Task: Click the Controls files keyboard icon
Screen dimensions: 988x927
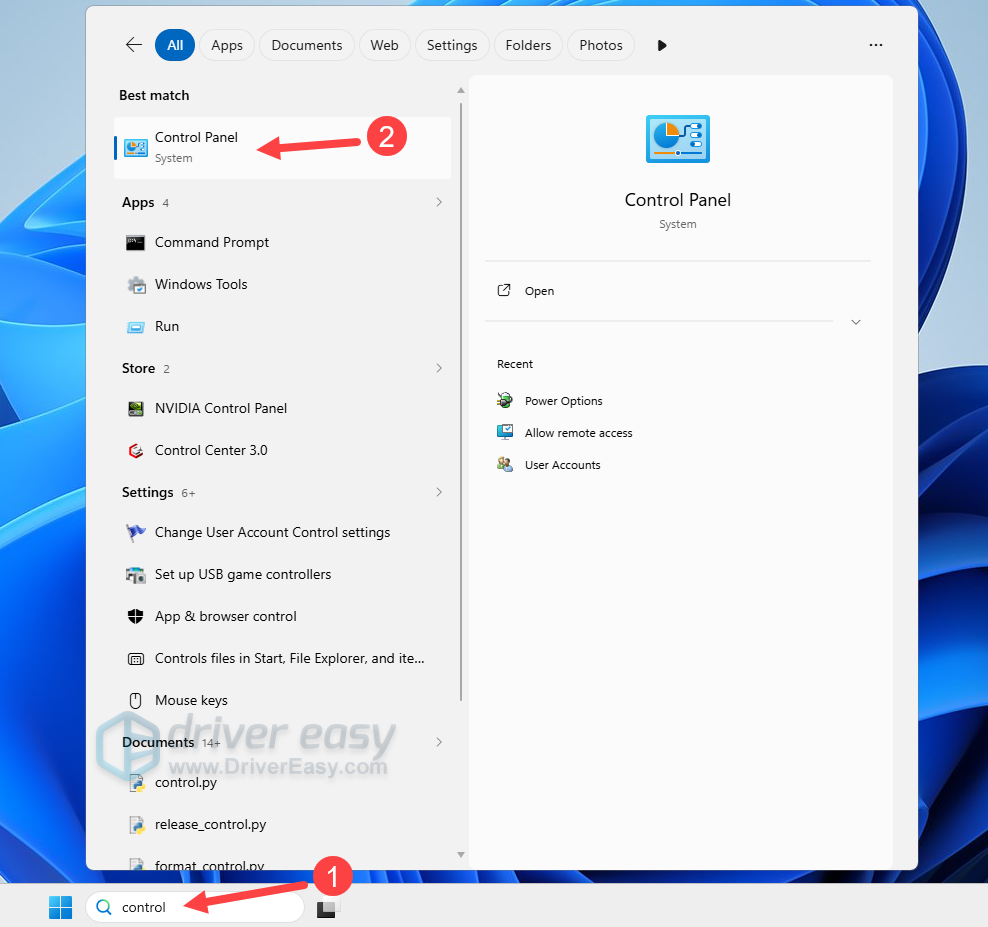Action: (135, 659)
